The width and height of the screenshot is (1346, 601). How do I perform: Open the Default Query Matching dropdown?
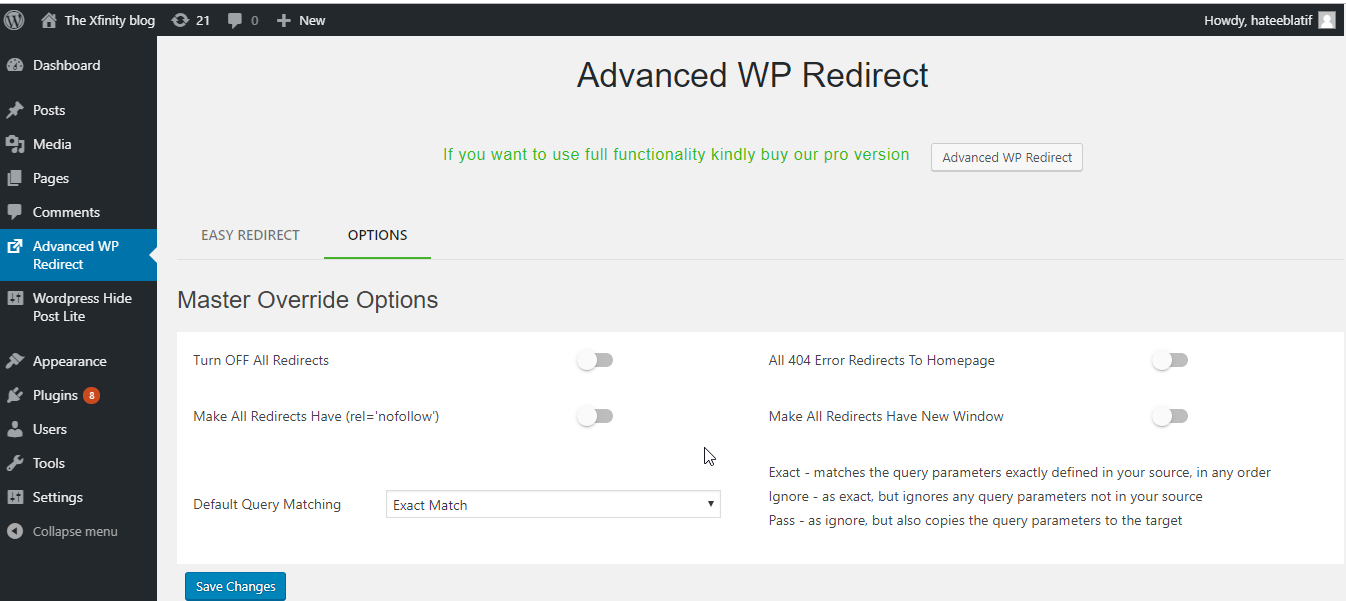coord(553,504)
